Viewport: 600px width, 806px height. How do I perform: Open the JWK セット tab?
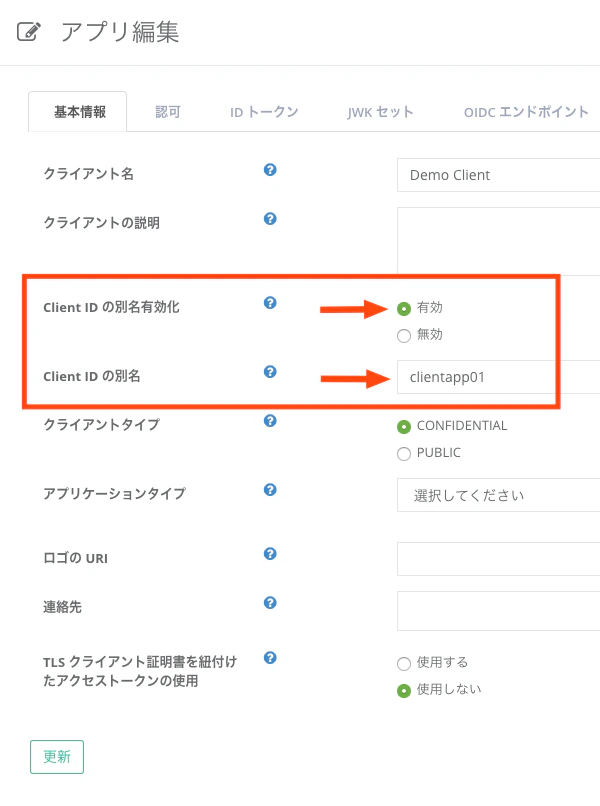[x=380, y=113]
